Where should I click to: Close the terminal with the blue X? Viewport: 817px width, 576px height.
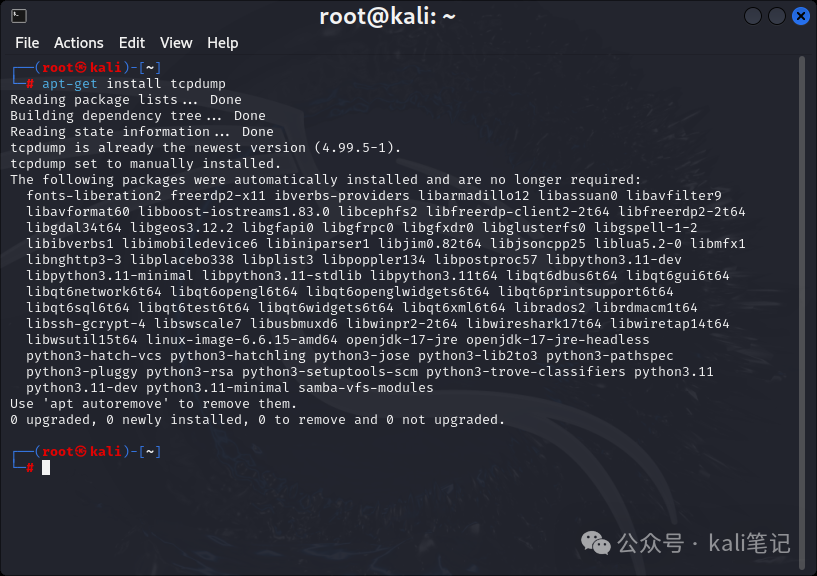(801, 16)
